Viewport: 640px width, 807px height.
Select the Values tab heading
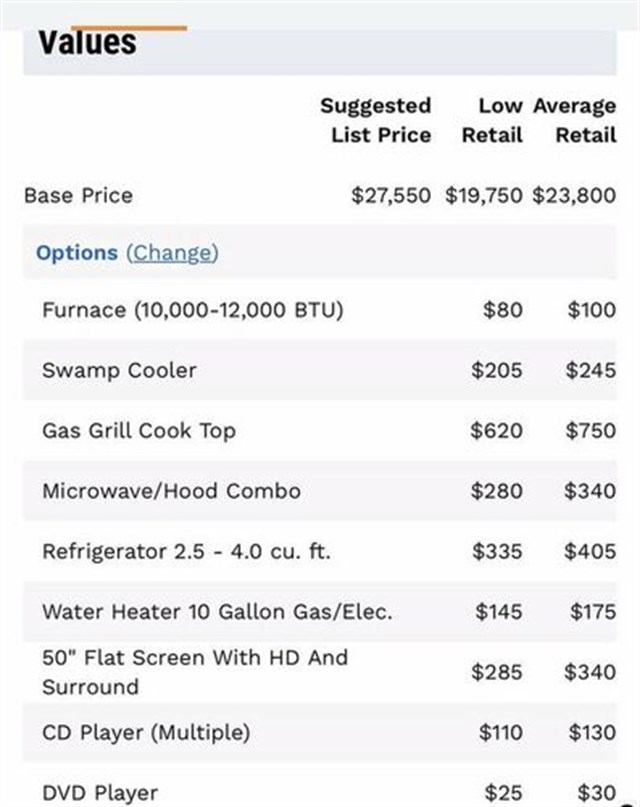tap(87, 43)
